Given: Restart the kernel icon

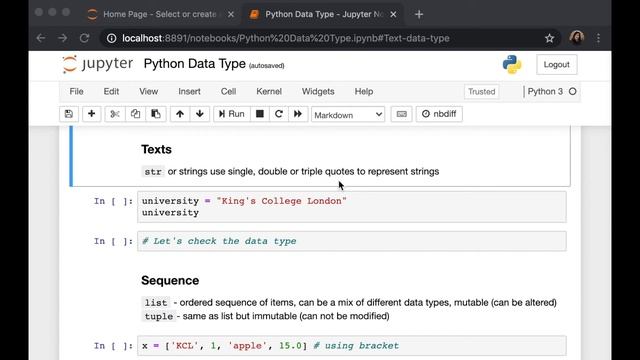Looking at the screenshot, I should pos(279,114).
